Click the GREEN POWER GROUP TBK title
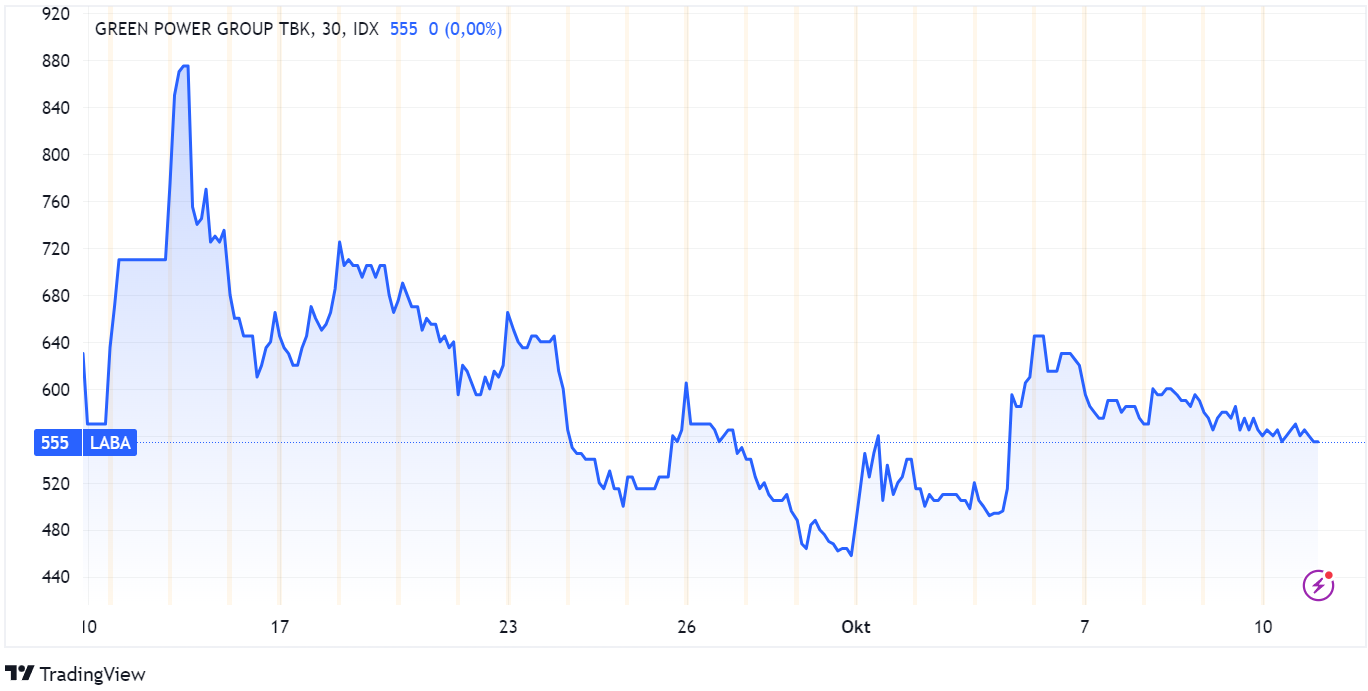The image size is (1368, 691). coord(201,29)
